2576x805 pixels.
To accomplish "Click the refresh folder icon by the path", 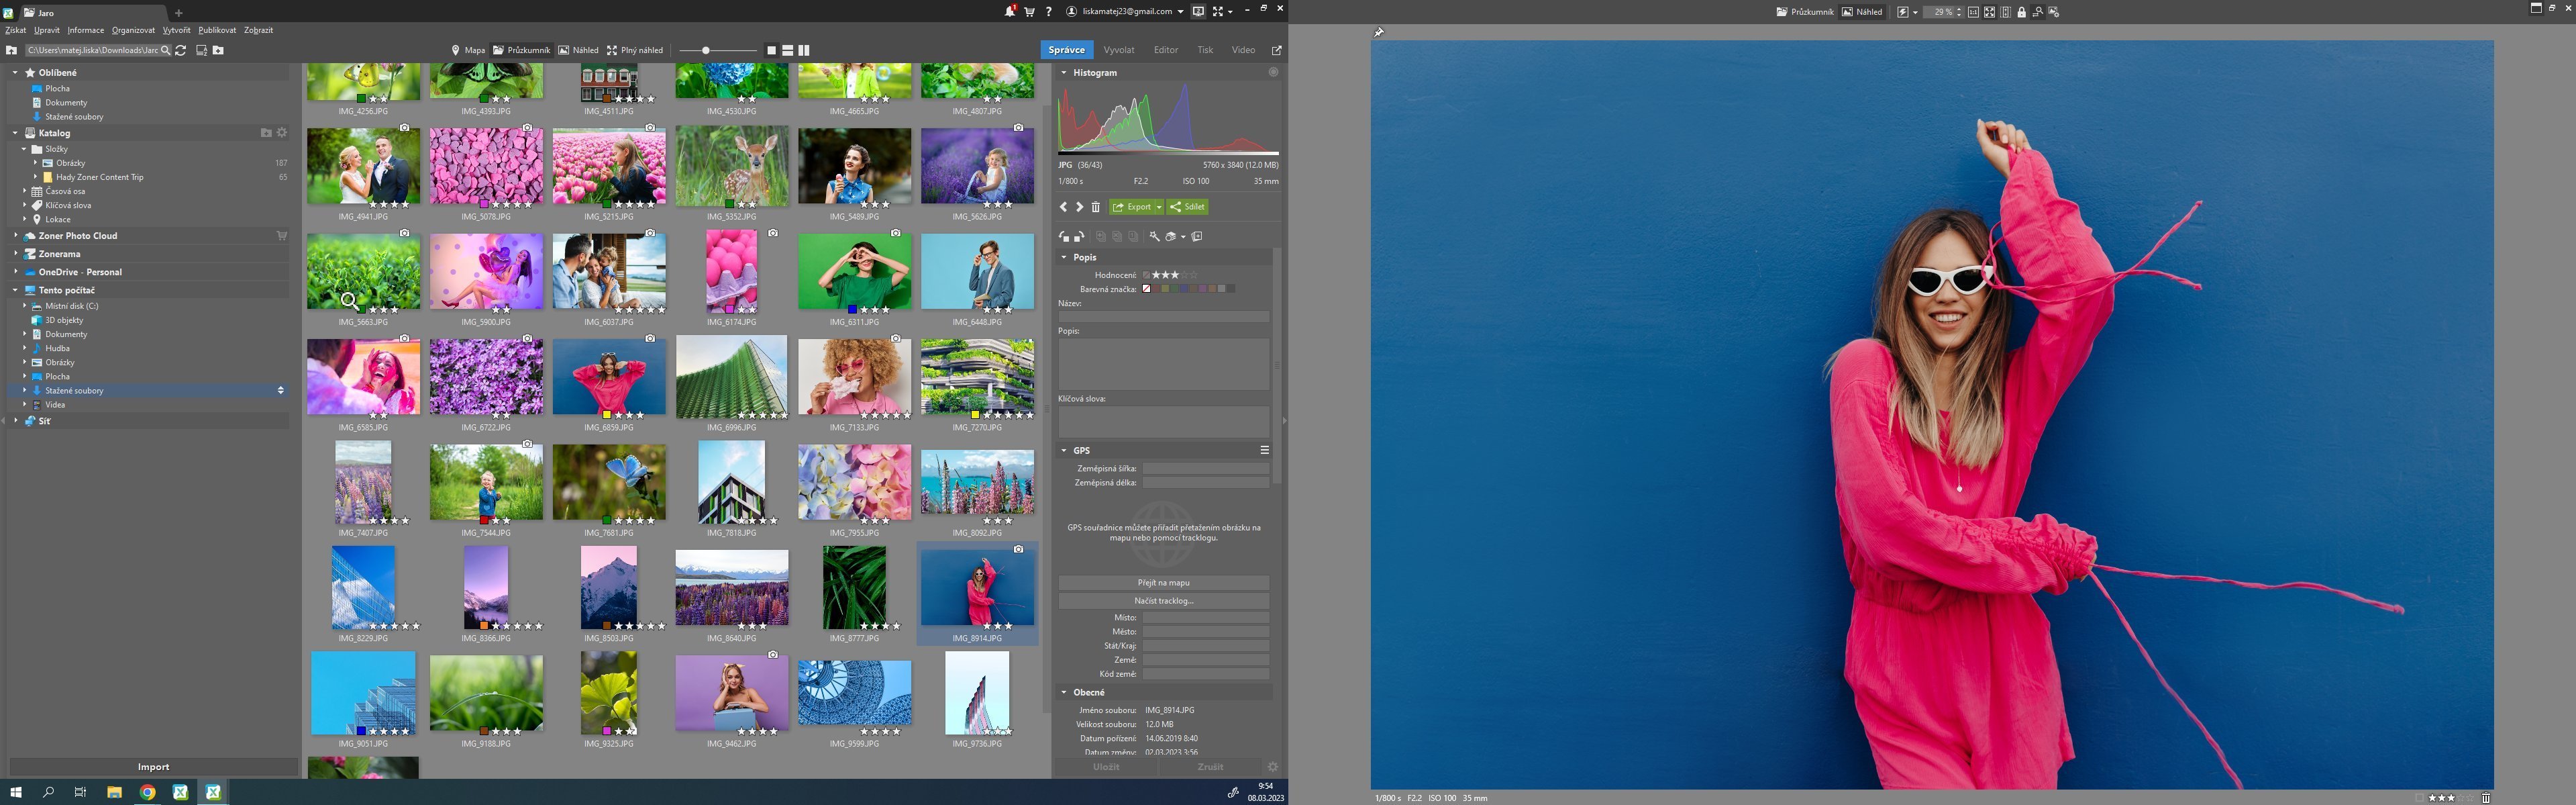I will pos(181,50).
